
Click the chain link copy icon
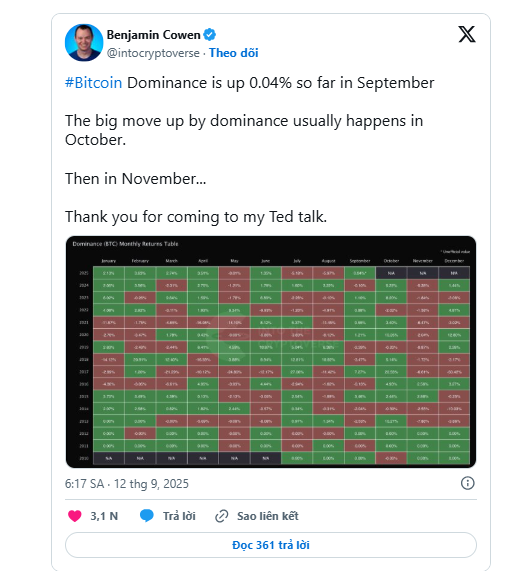click(x=221, y=516)
